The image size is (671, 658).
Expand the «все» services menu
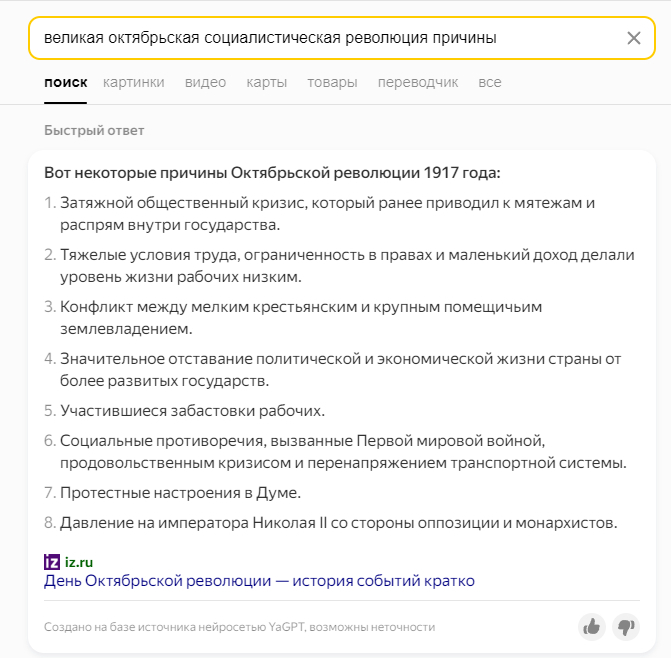coord(489,82)
